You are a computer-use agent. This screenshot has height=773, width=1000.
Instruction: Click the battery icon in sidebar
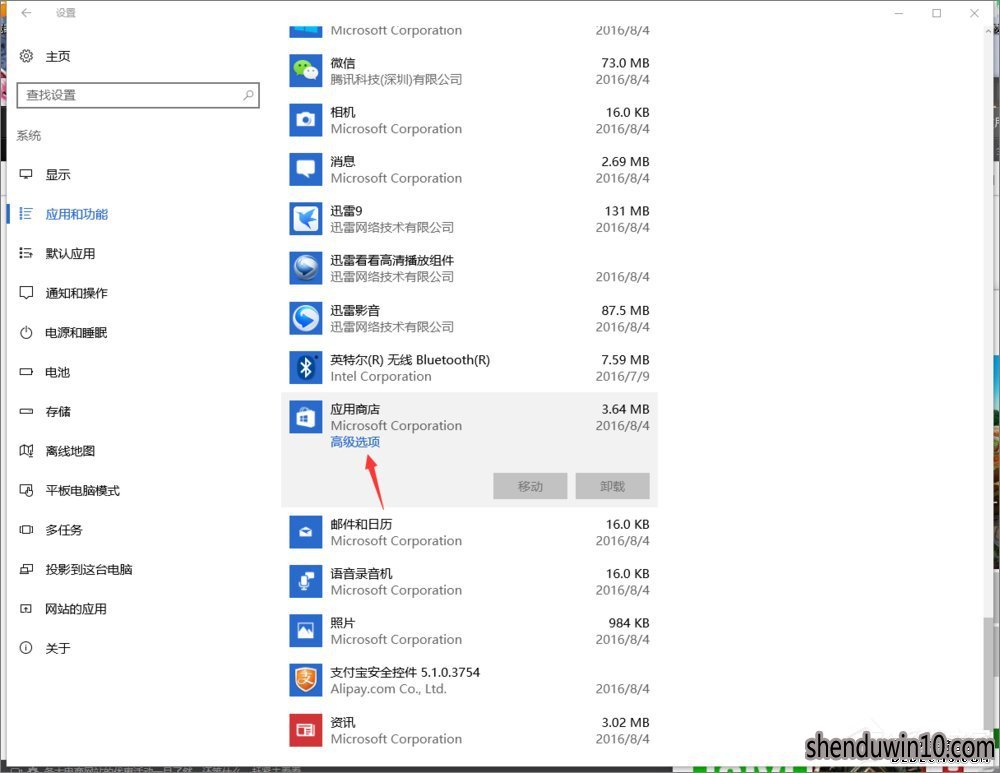pos(26,372)
